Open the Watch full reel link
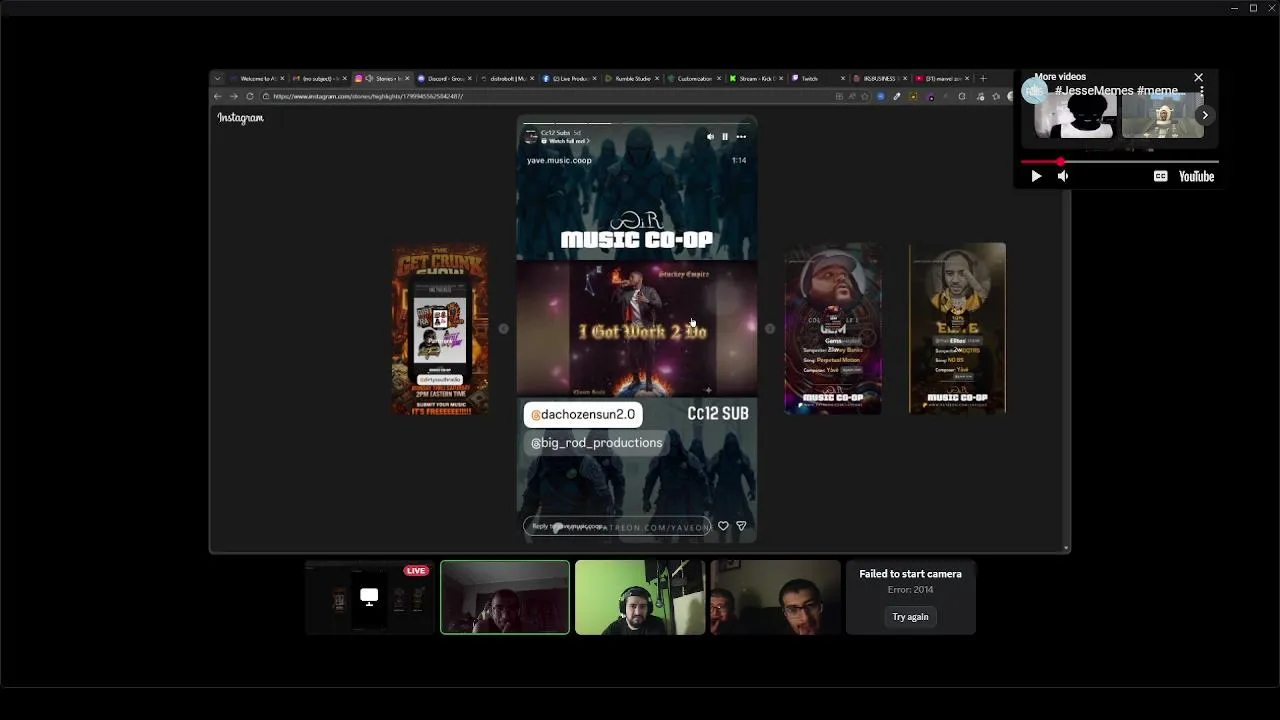This screenshot has height=720, width=1280. coord(565,141)
